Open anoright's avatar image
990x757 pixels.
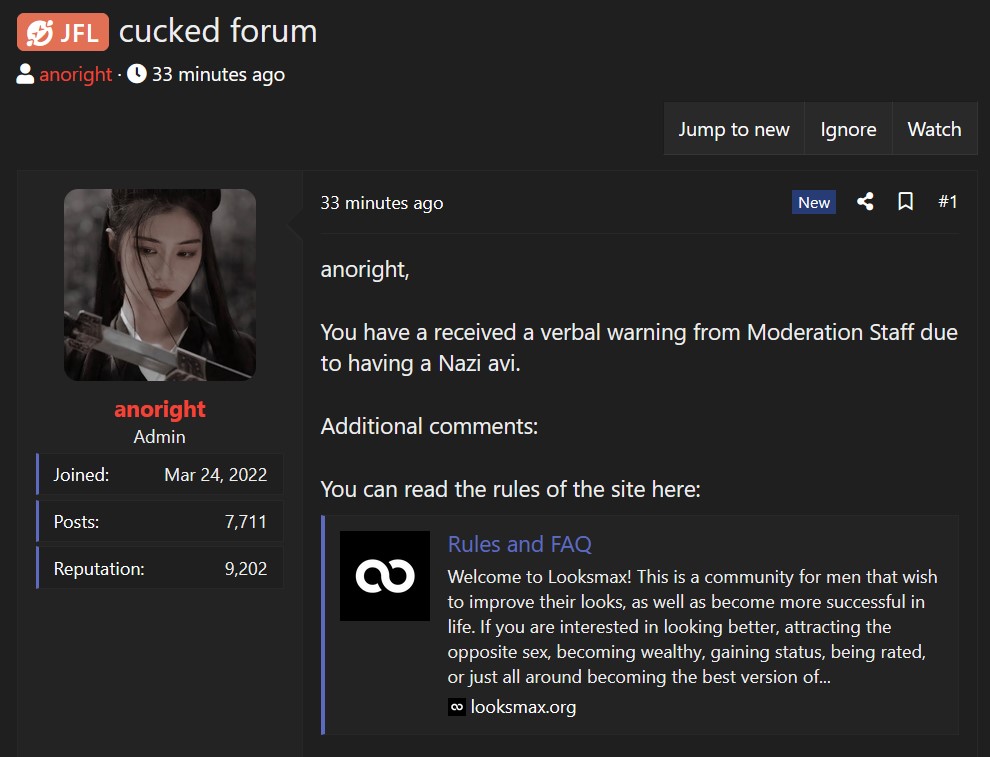160,285
